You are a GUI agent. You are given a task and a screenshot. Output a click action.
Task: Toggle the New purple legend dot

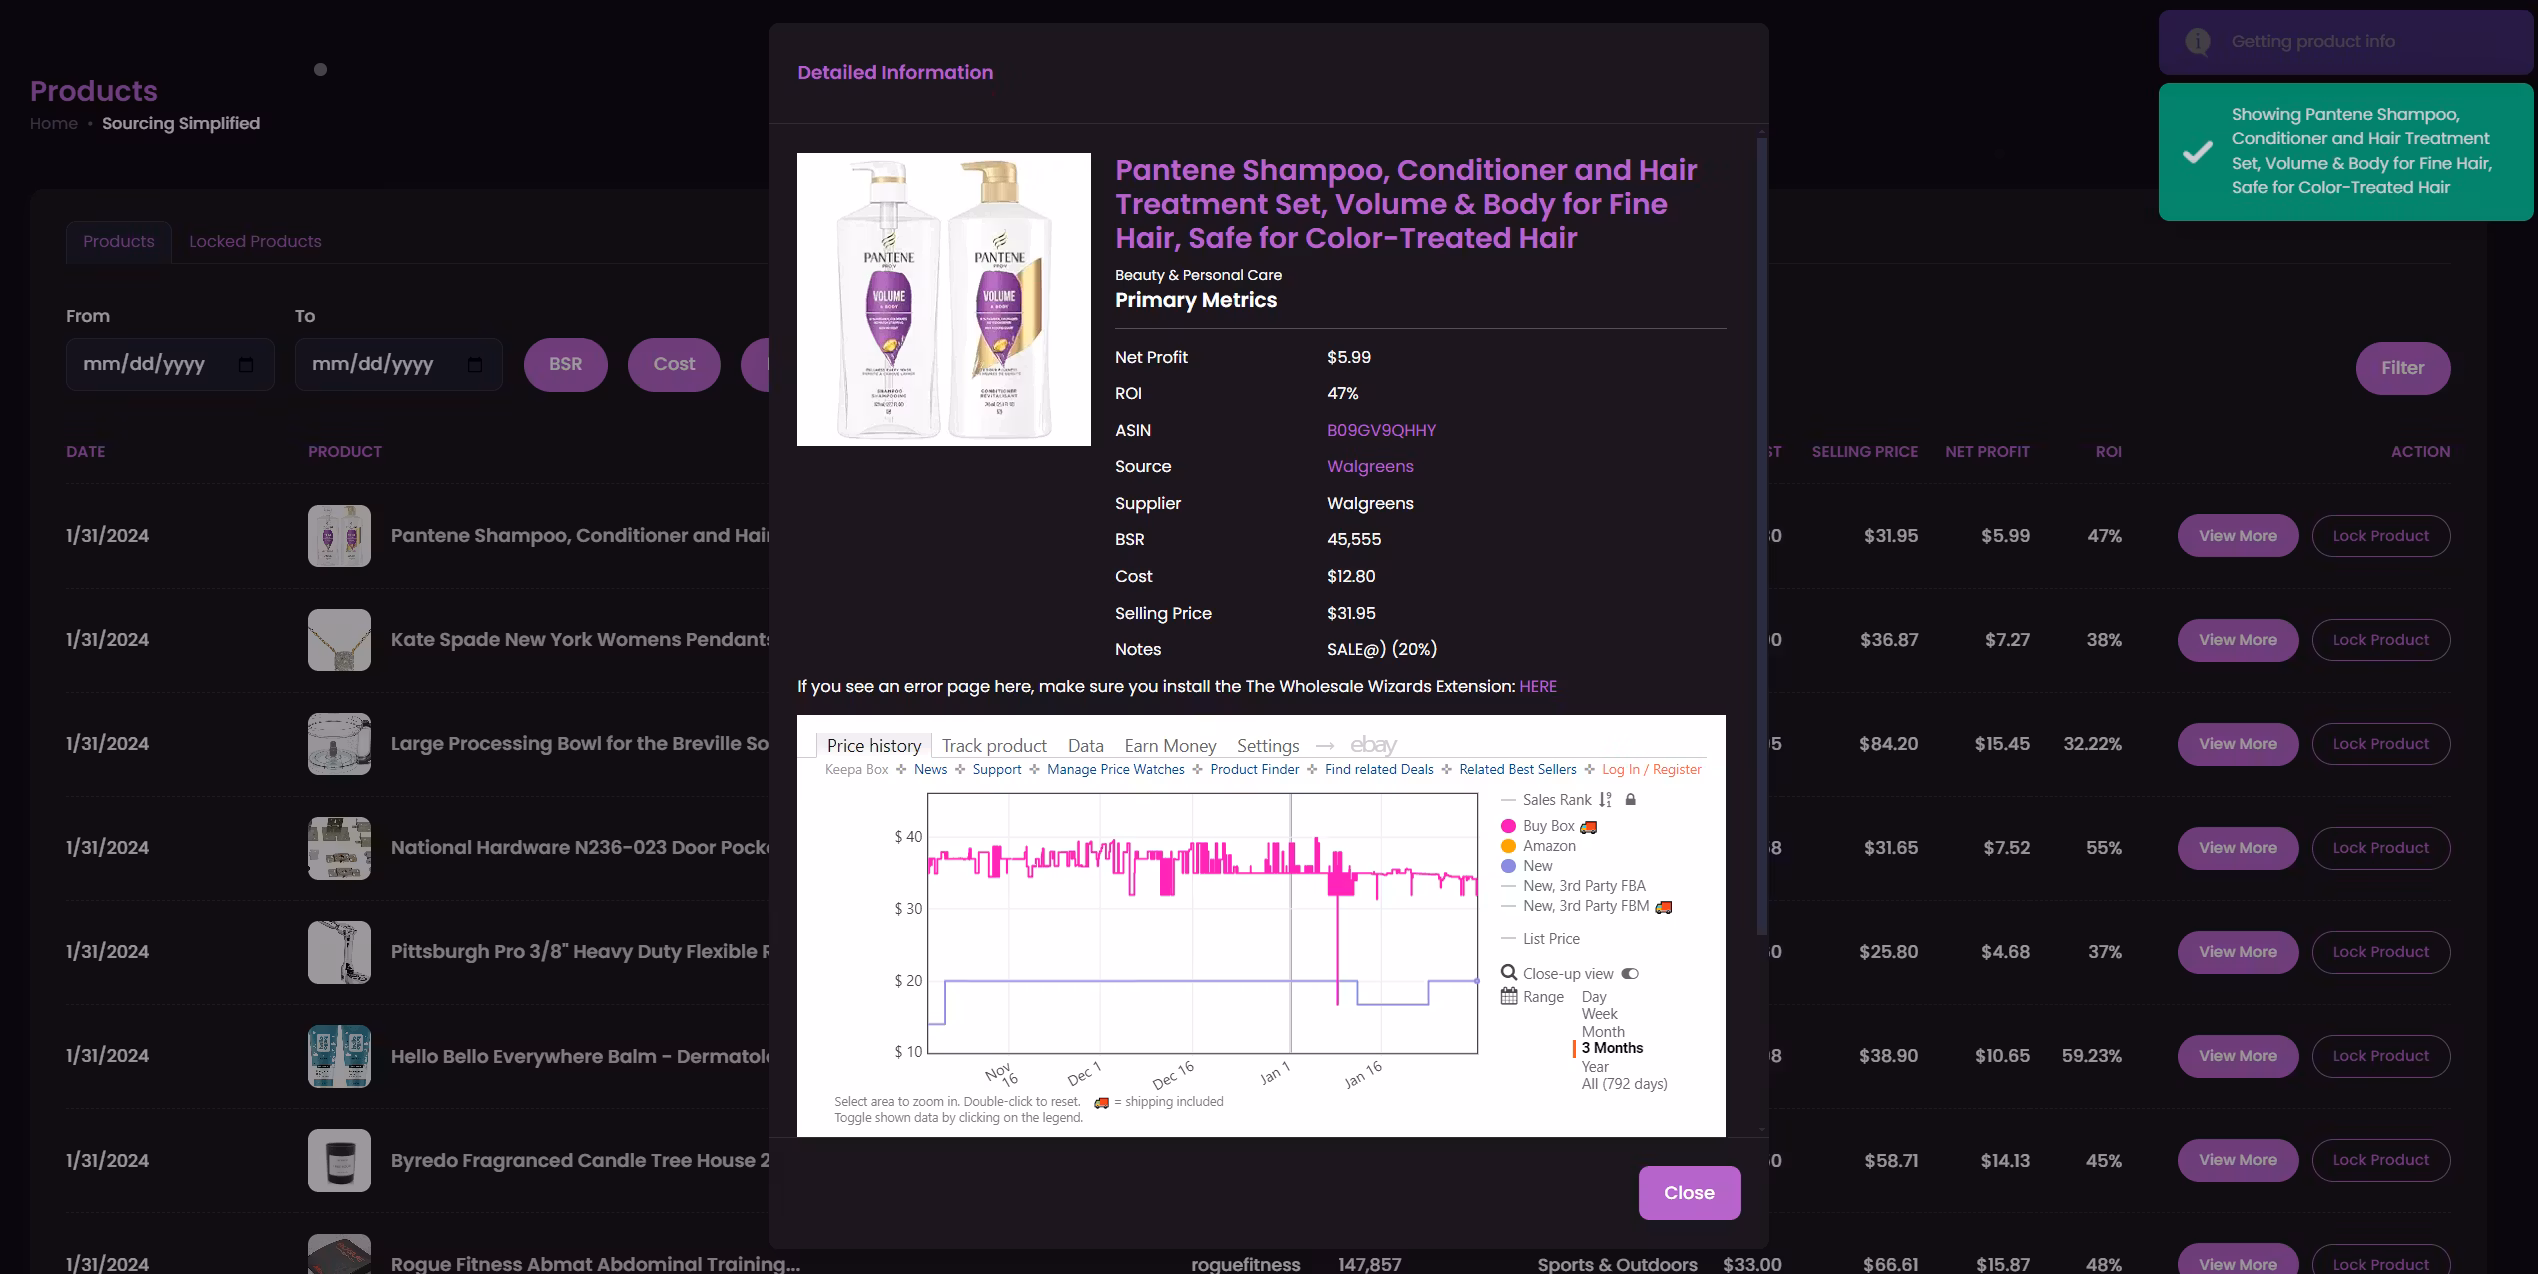point(1508,866)
